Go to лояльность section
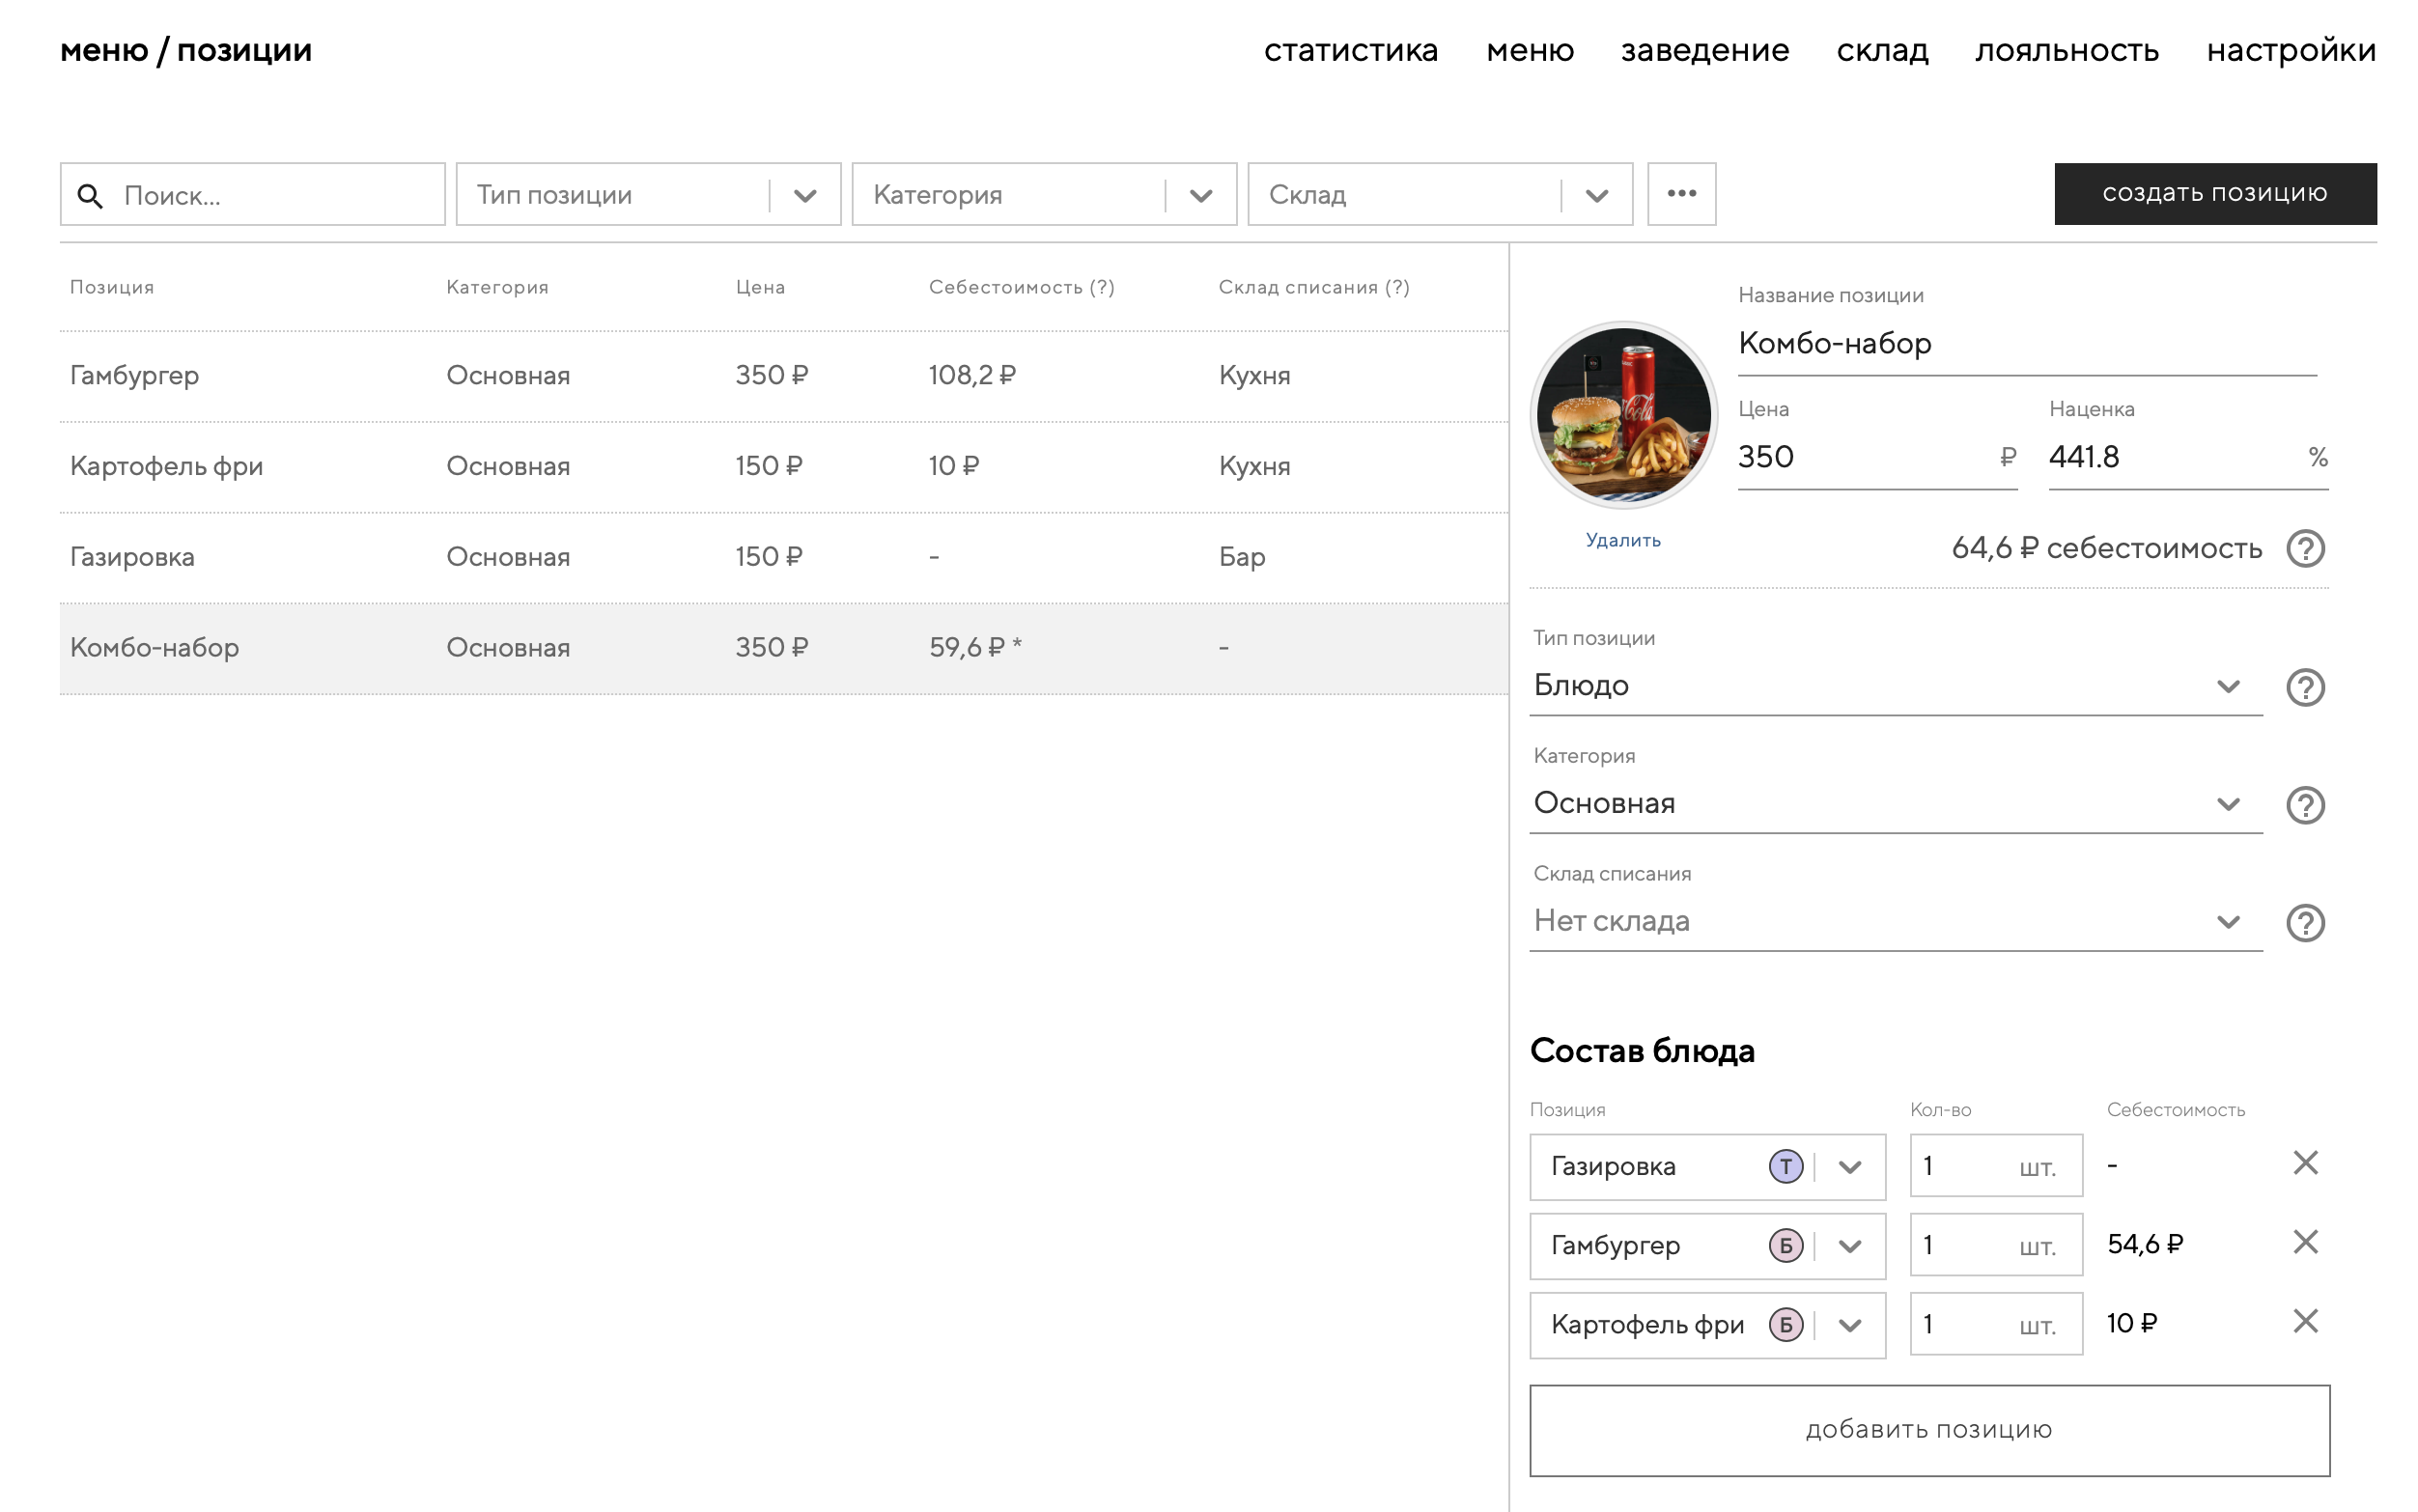The image size is (2418, 1512). [x=2066, y=50]
